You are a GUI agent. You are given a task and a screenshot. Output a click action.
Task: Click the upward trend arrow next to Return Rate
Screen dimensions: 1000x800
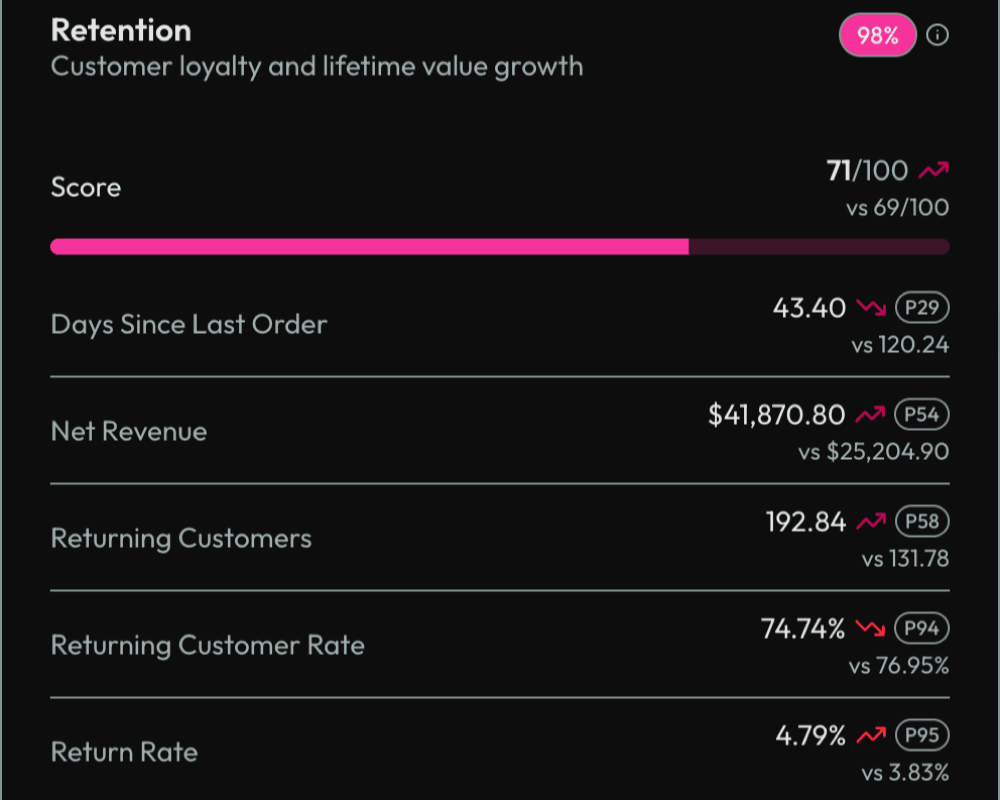tap(869, 736)
